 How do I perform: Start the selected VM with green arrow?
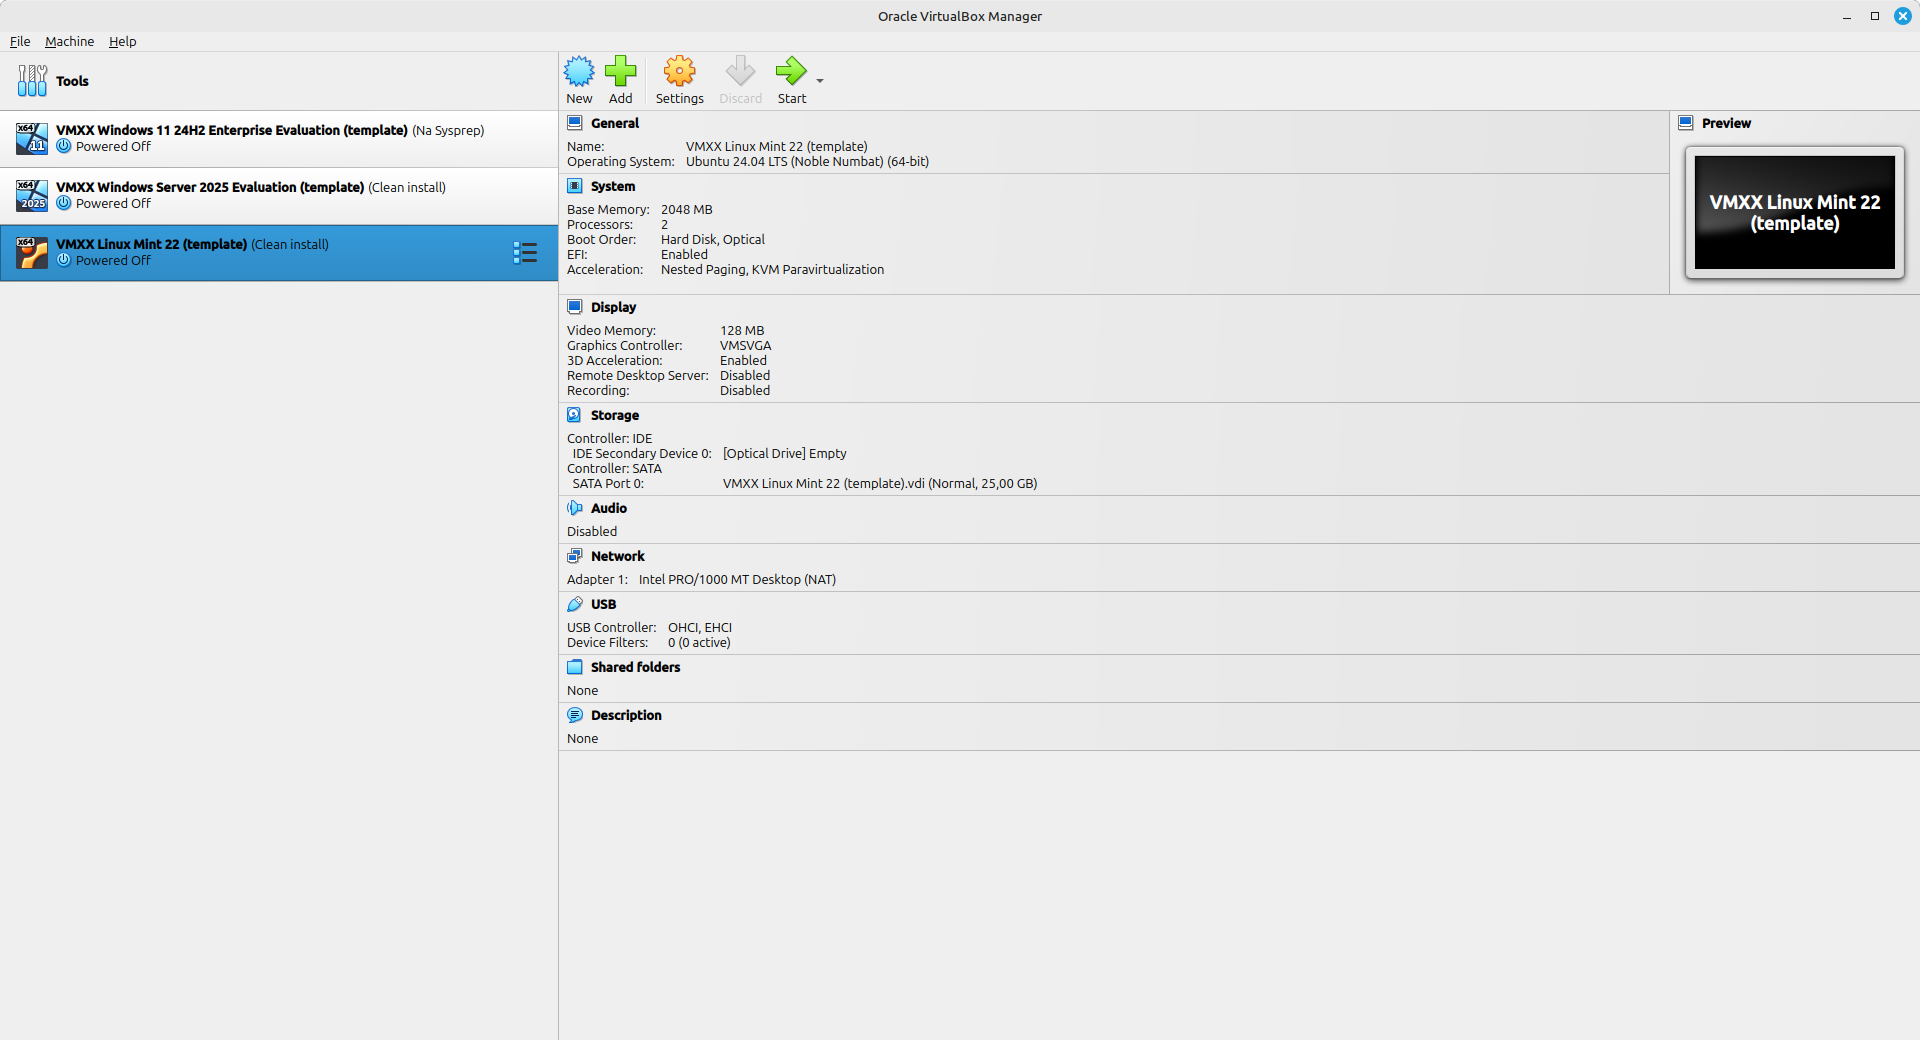click(x=791, y=72)
